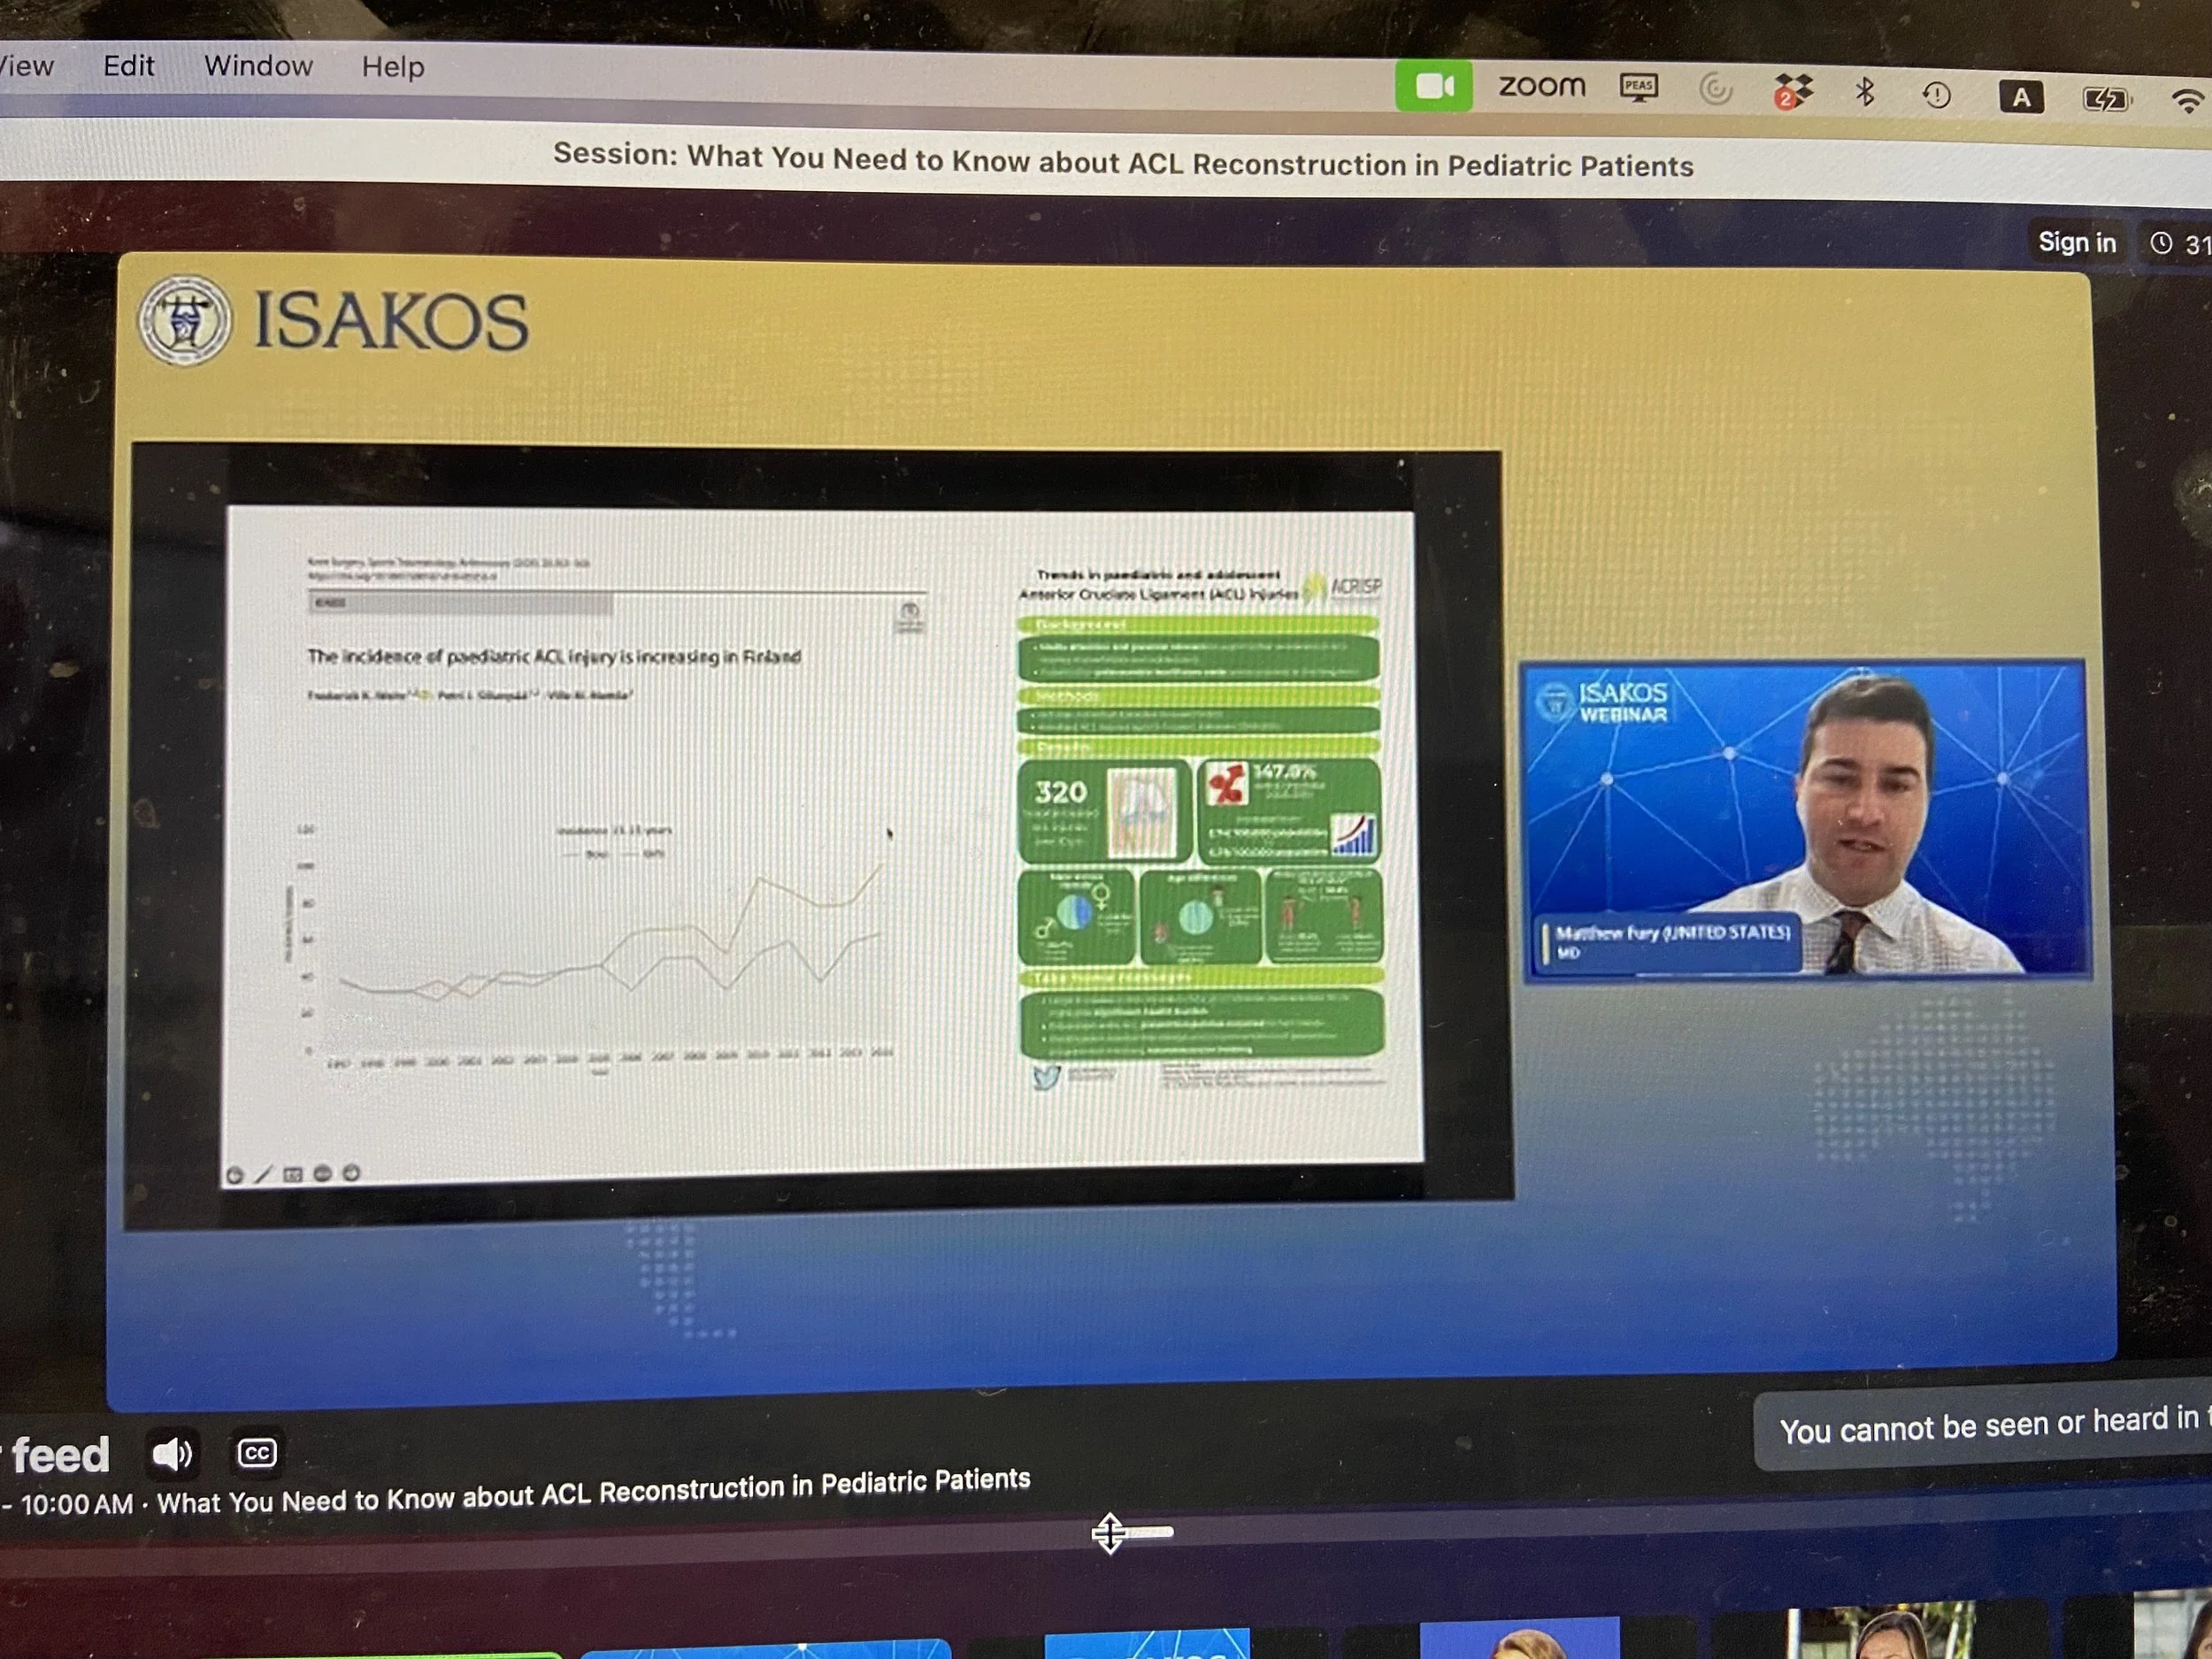Click the '320' figure on the infographic
The height and width of the screenshot is (1659, 2212).
[x=1060, y=792]
